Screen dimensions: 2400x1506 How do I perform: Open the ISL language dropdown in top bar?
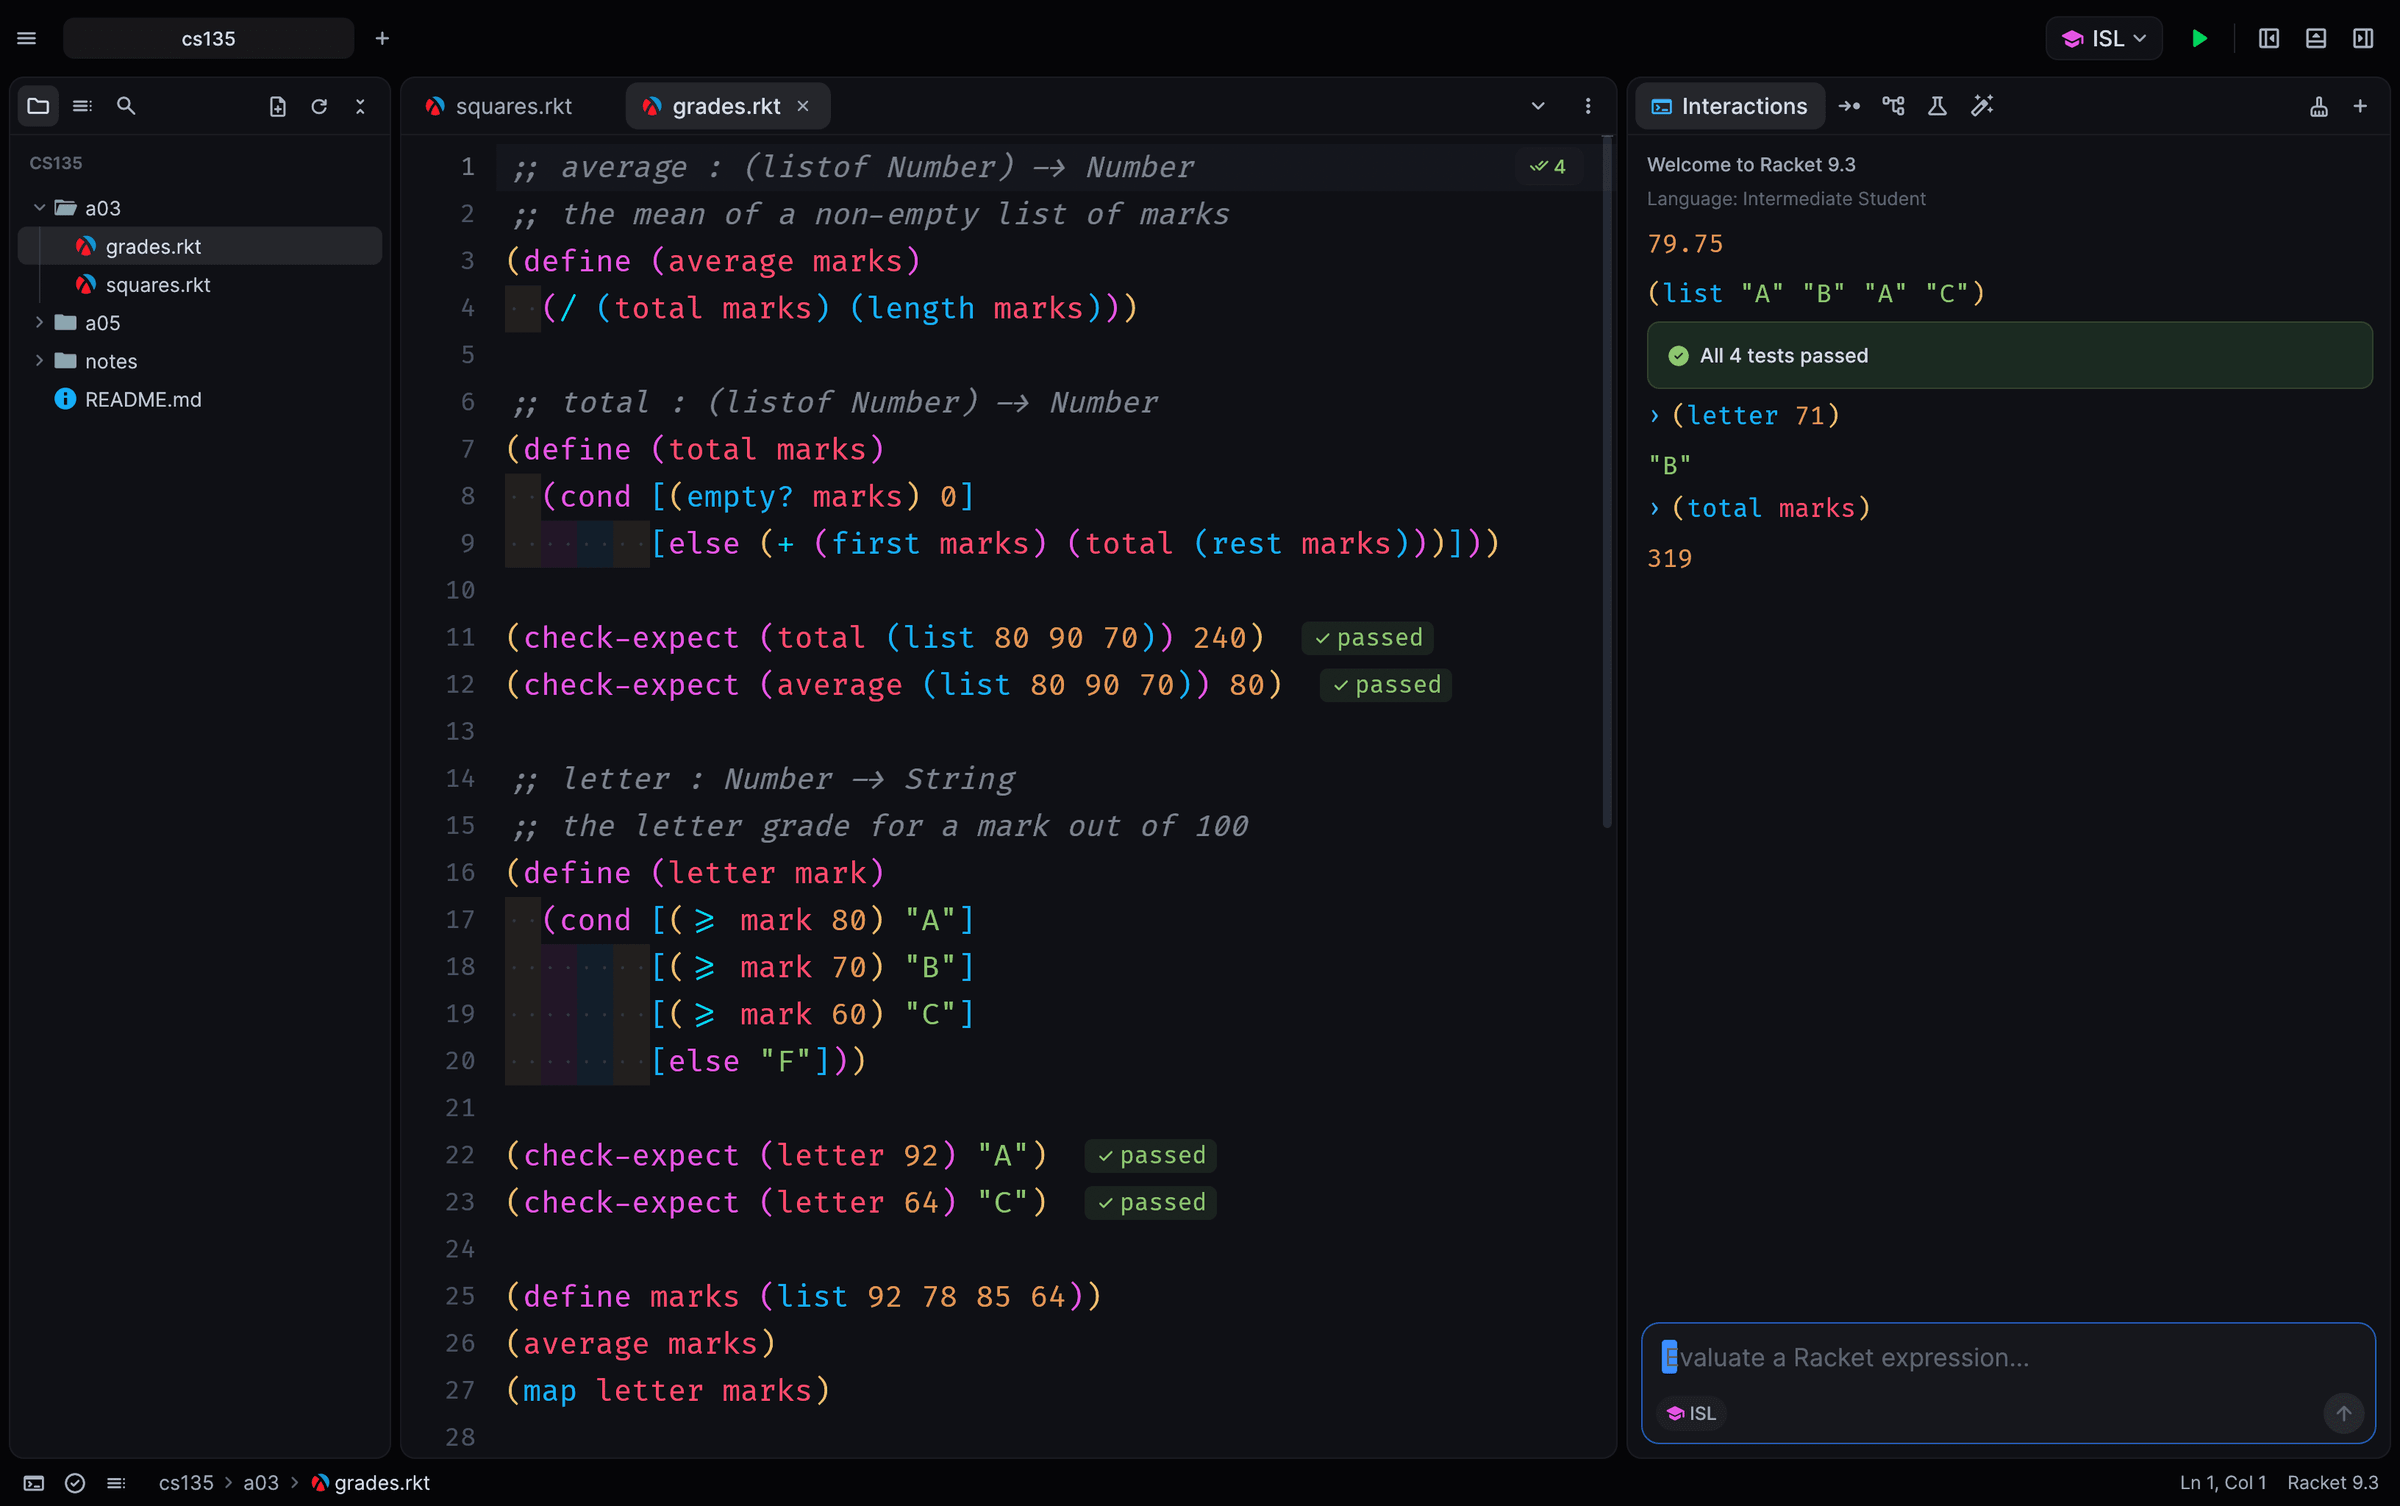point(2104,38)
